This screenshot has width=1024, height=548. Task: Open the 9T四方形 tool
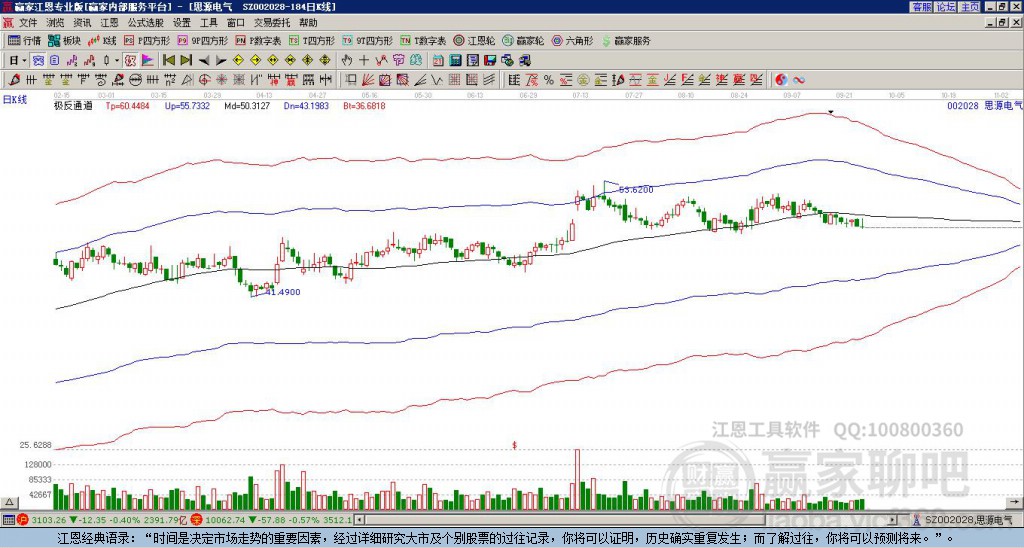coord(368,40)
